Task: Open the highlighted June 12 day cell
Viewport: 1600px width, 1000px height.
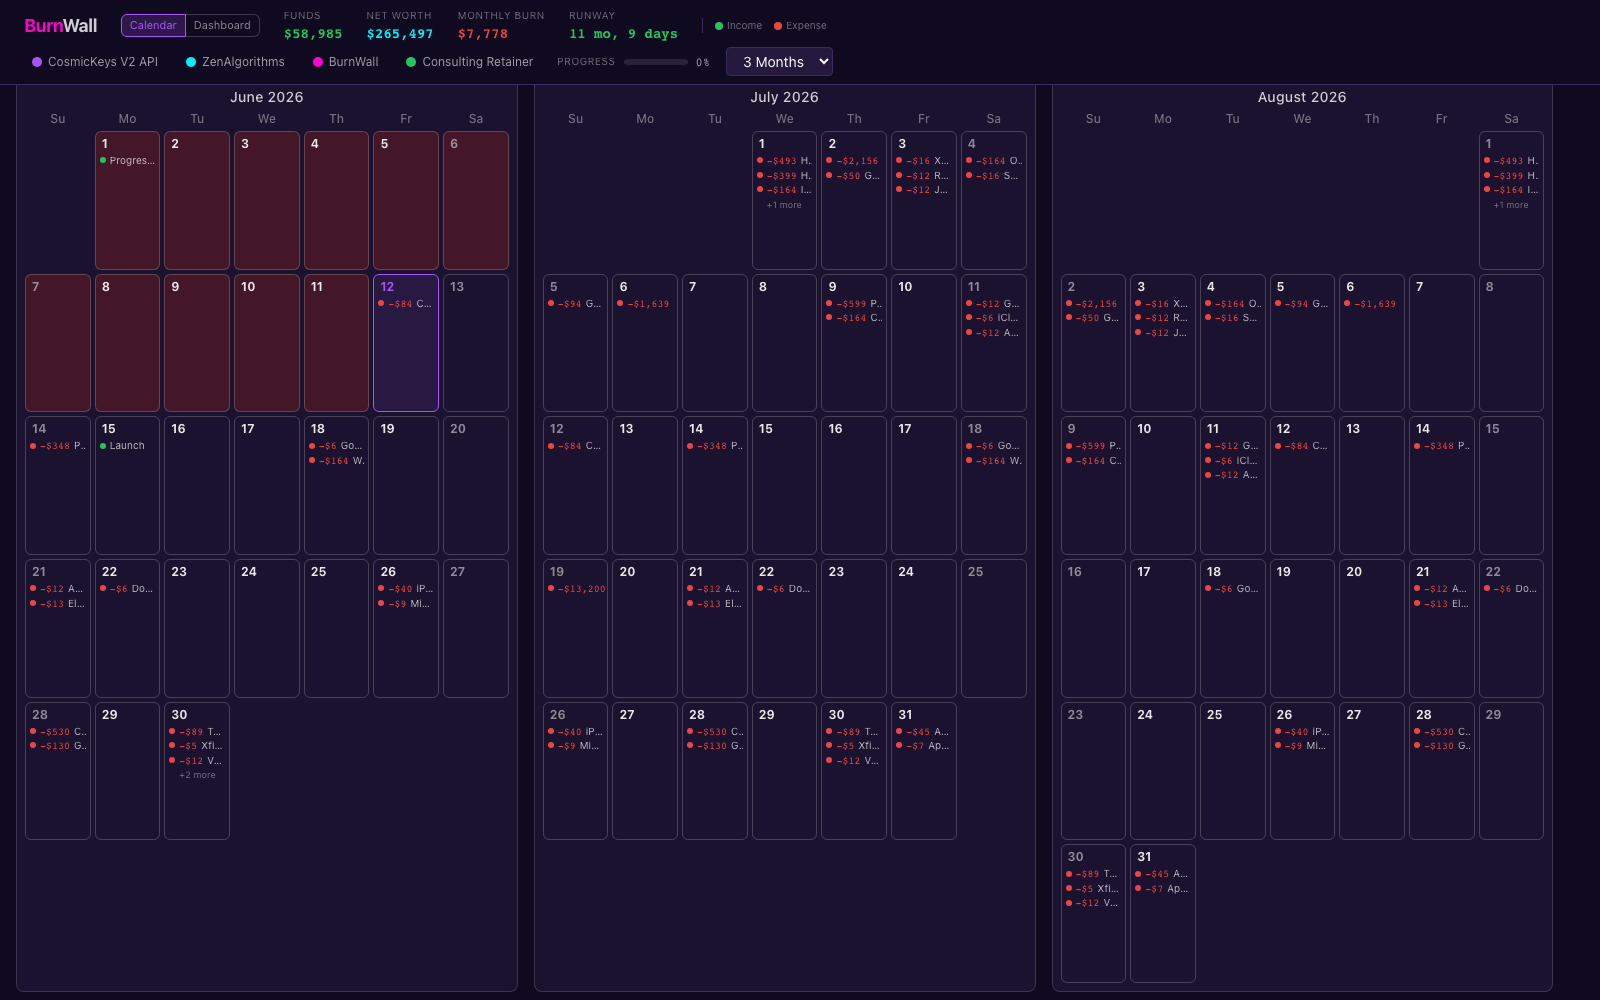Action: (x=406, y=343)
